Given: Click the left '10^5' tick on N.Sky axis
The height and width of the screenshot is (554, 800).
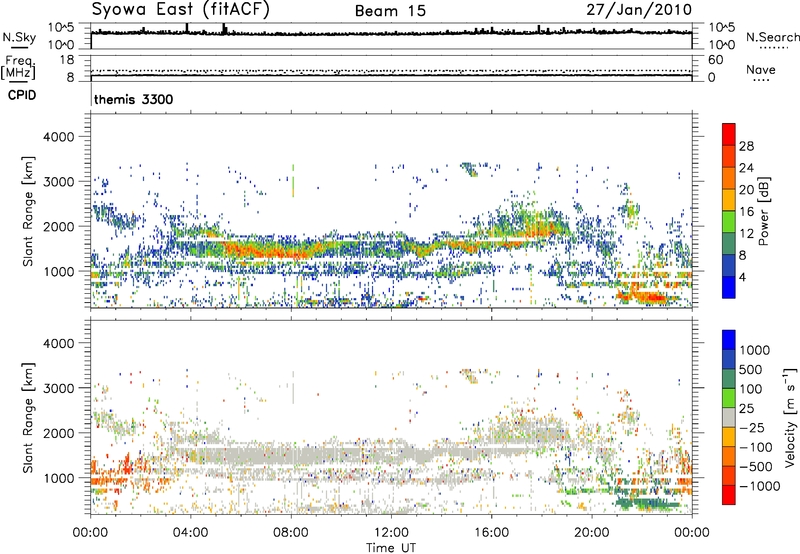Looking at the screenshot, I should [x=61, y=27].
